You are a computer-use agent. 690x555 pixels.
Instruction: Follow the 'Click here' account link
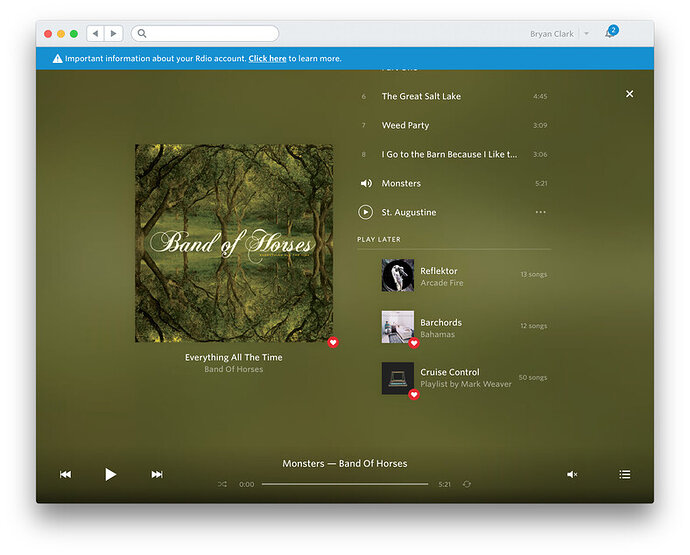267,59
